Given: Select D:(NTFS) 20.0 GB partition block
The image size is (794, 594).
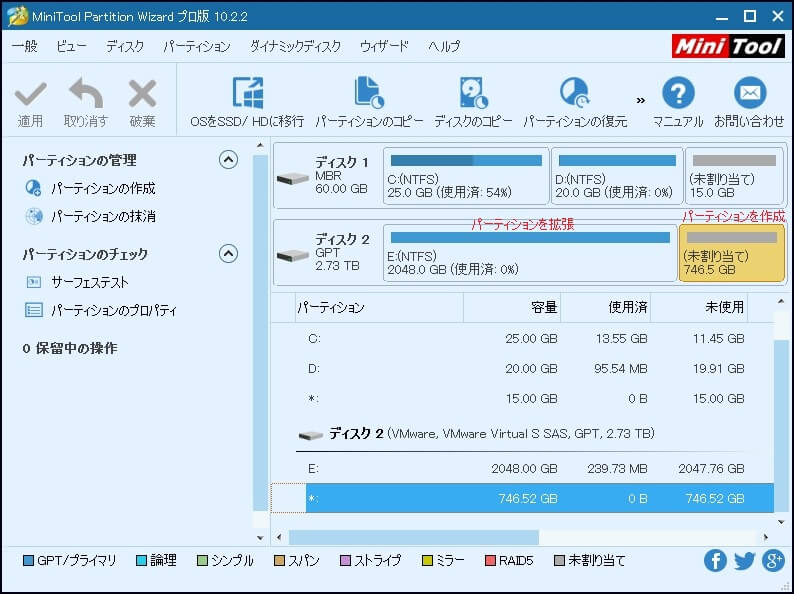Looking at the screenshot, I should pos(617,176).
